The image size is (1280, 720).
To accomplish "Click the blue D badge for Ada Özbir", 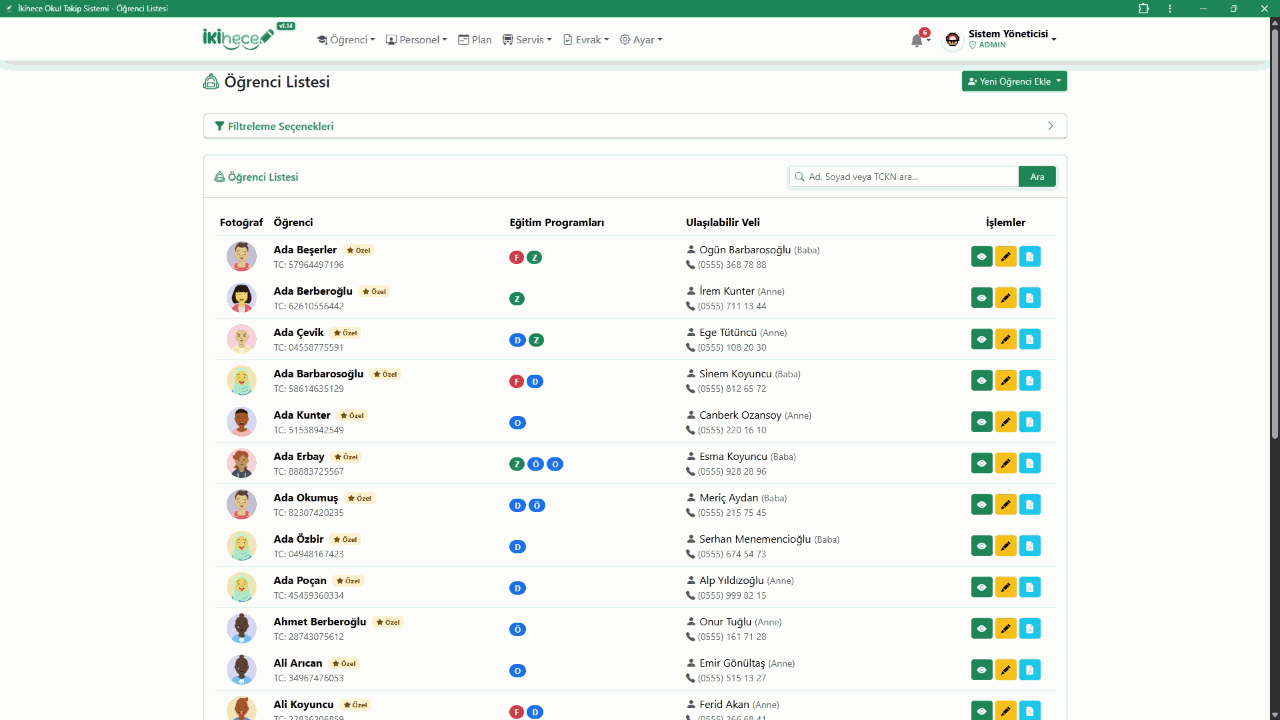I will [517, 547].
